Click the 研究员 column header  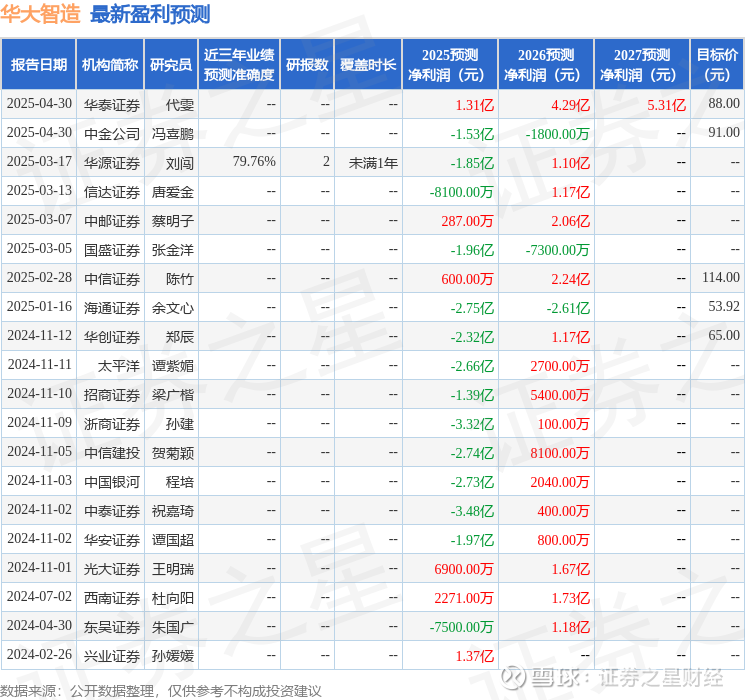click(171, 65)
